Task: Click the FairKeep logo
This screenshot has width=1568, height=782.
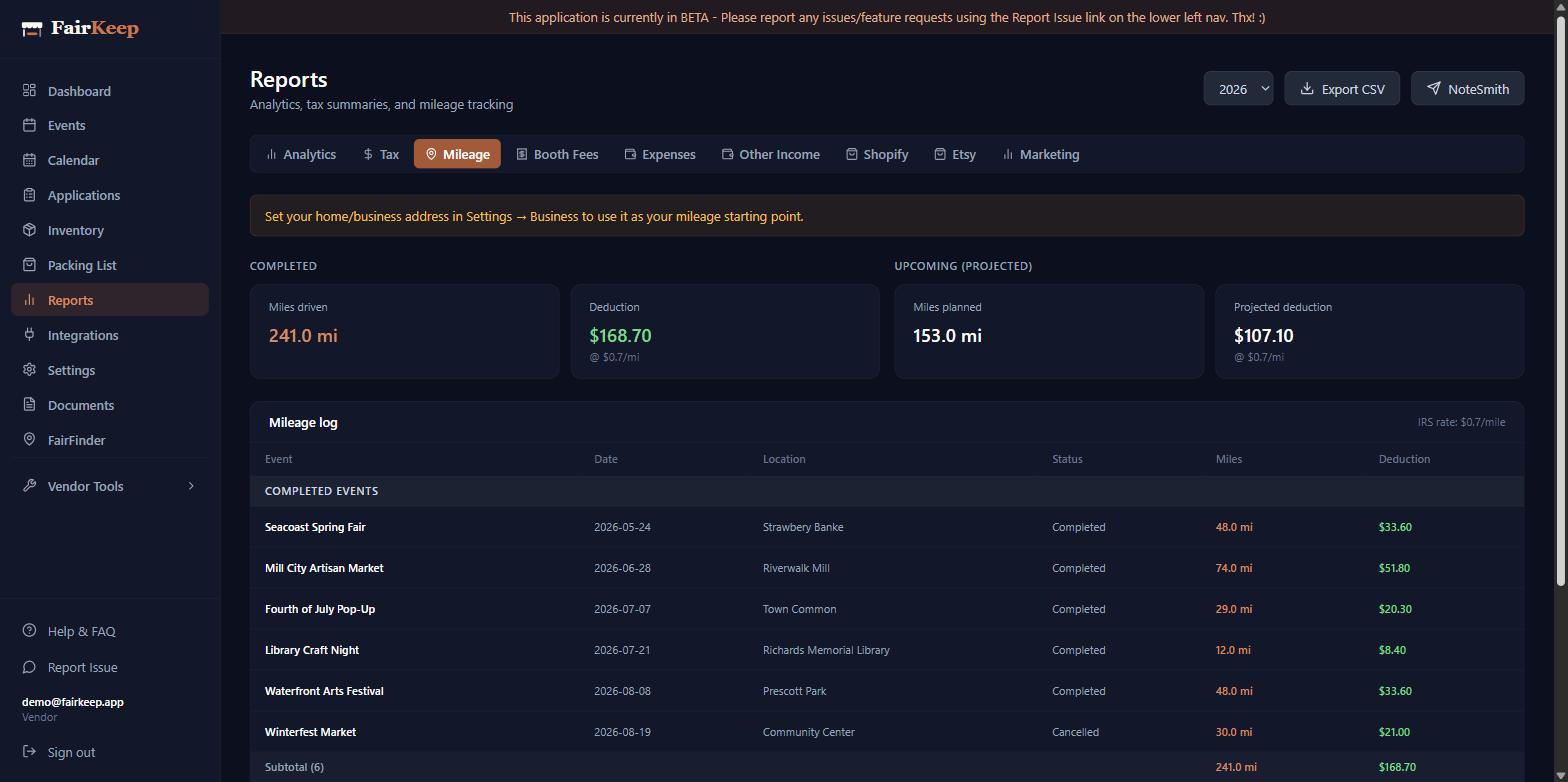Action: point(80,28)
